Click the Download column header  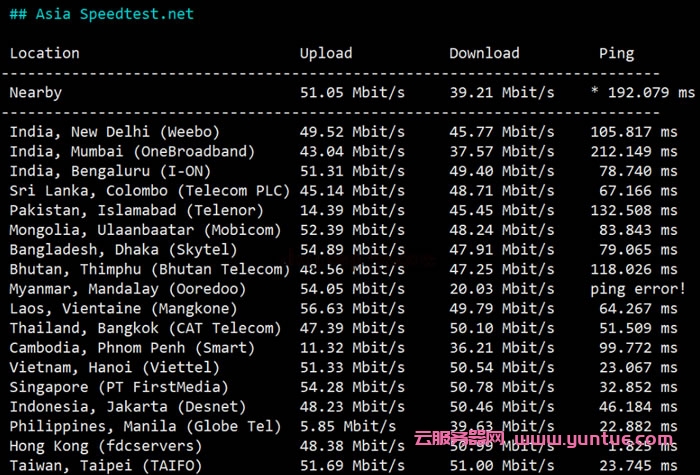(x=484, y=53)
